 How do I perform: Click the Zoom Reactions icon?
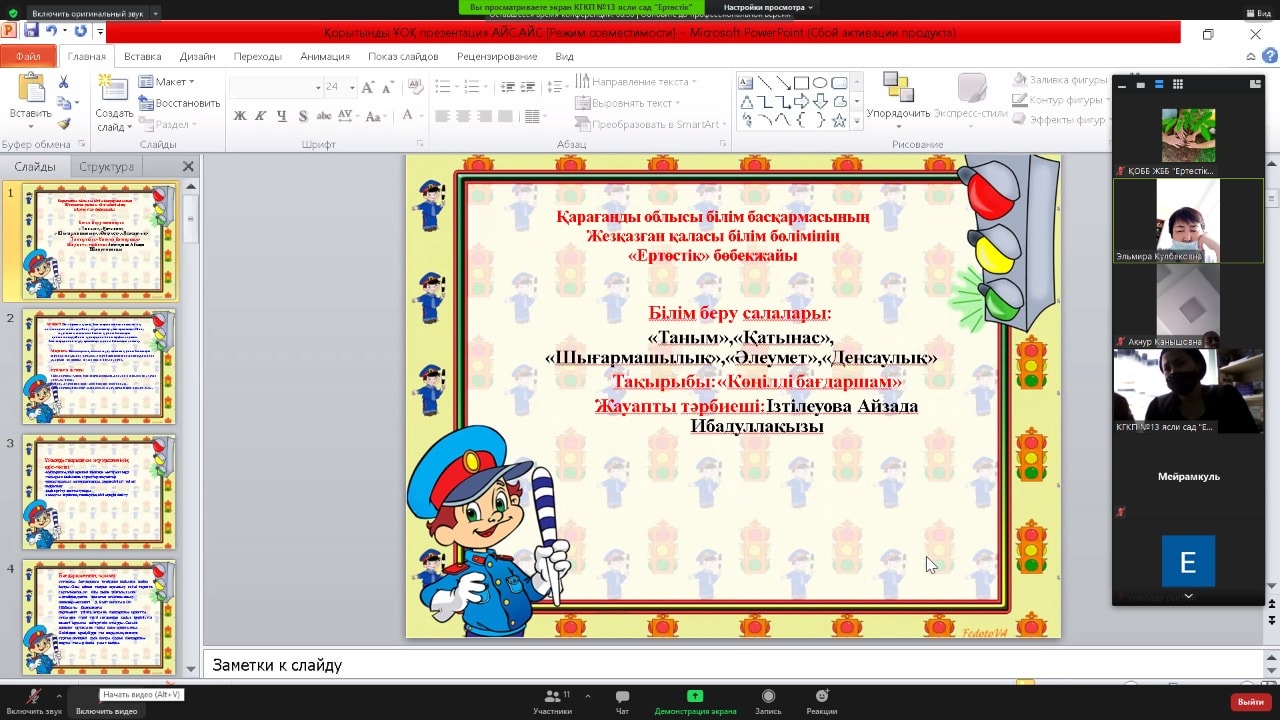(x=821, y=702)
